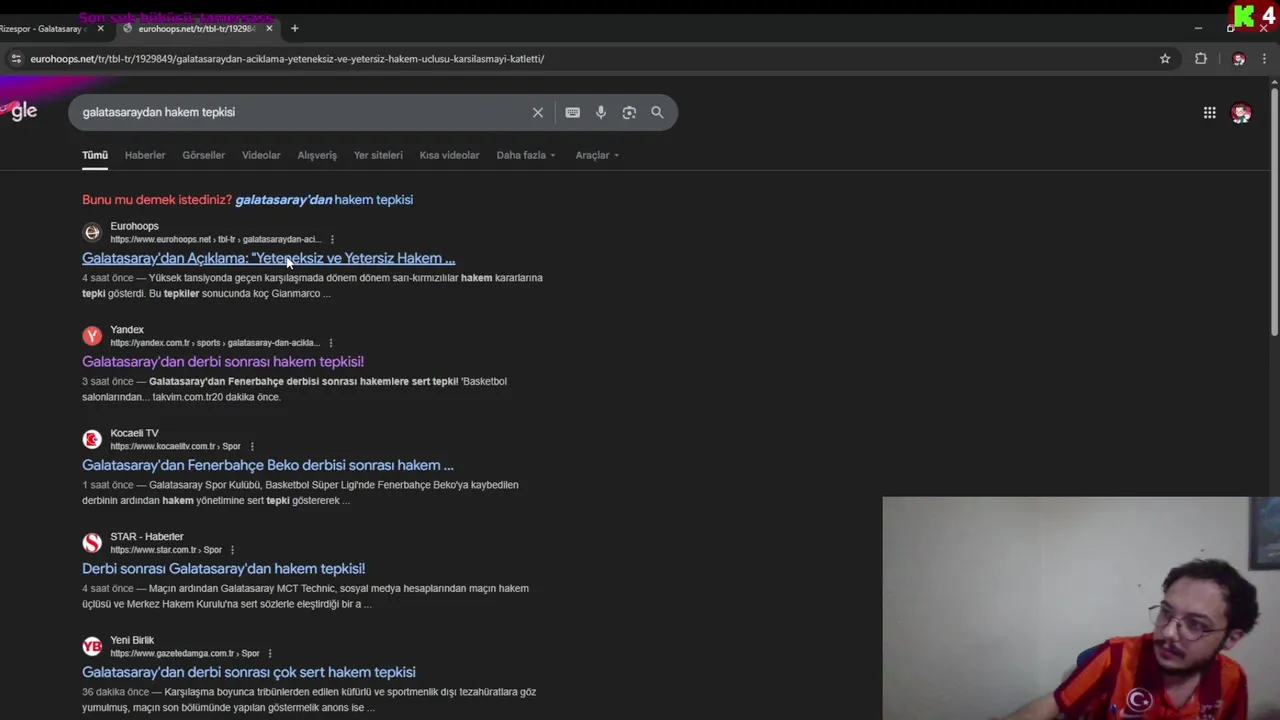Click the gazetedamga.com.tr URL breadcrumb text
The width and height of the screenshot is (1280, 720).
pos(184,653)
